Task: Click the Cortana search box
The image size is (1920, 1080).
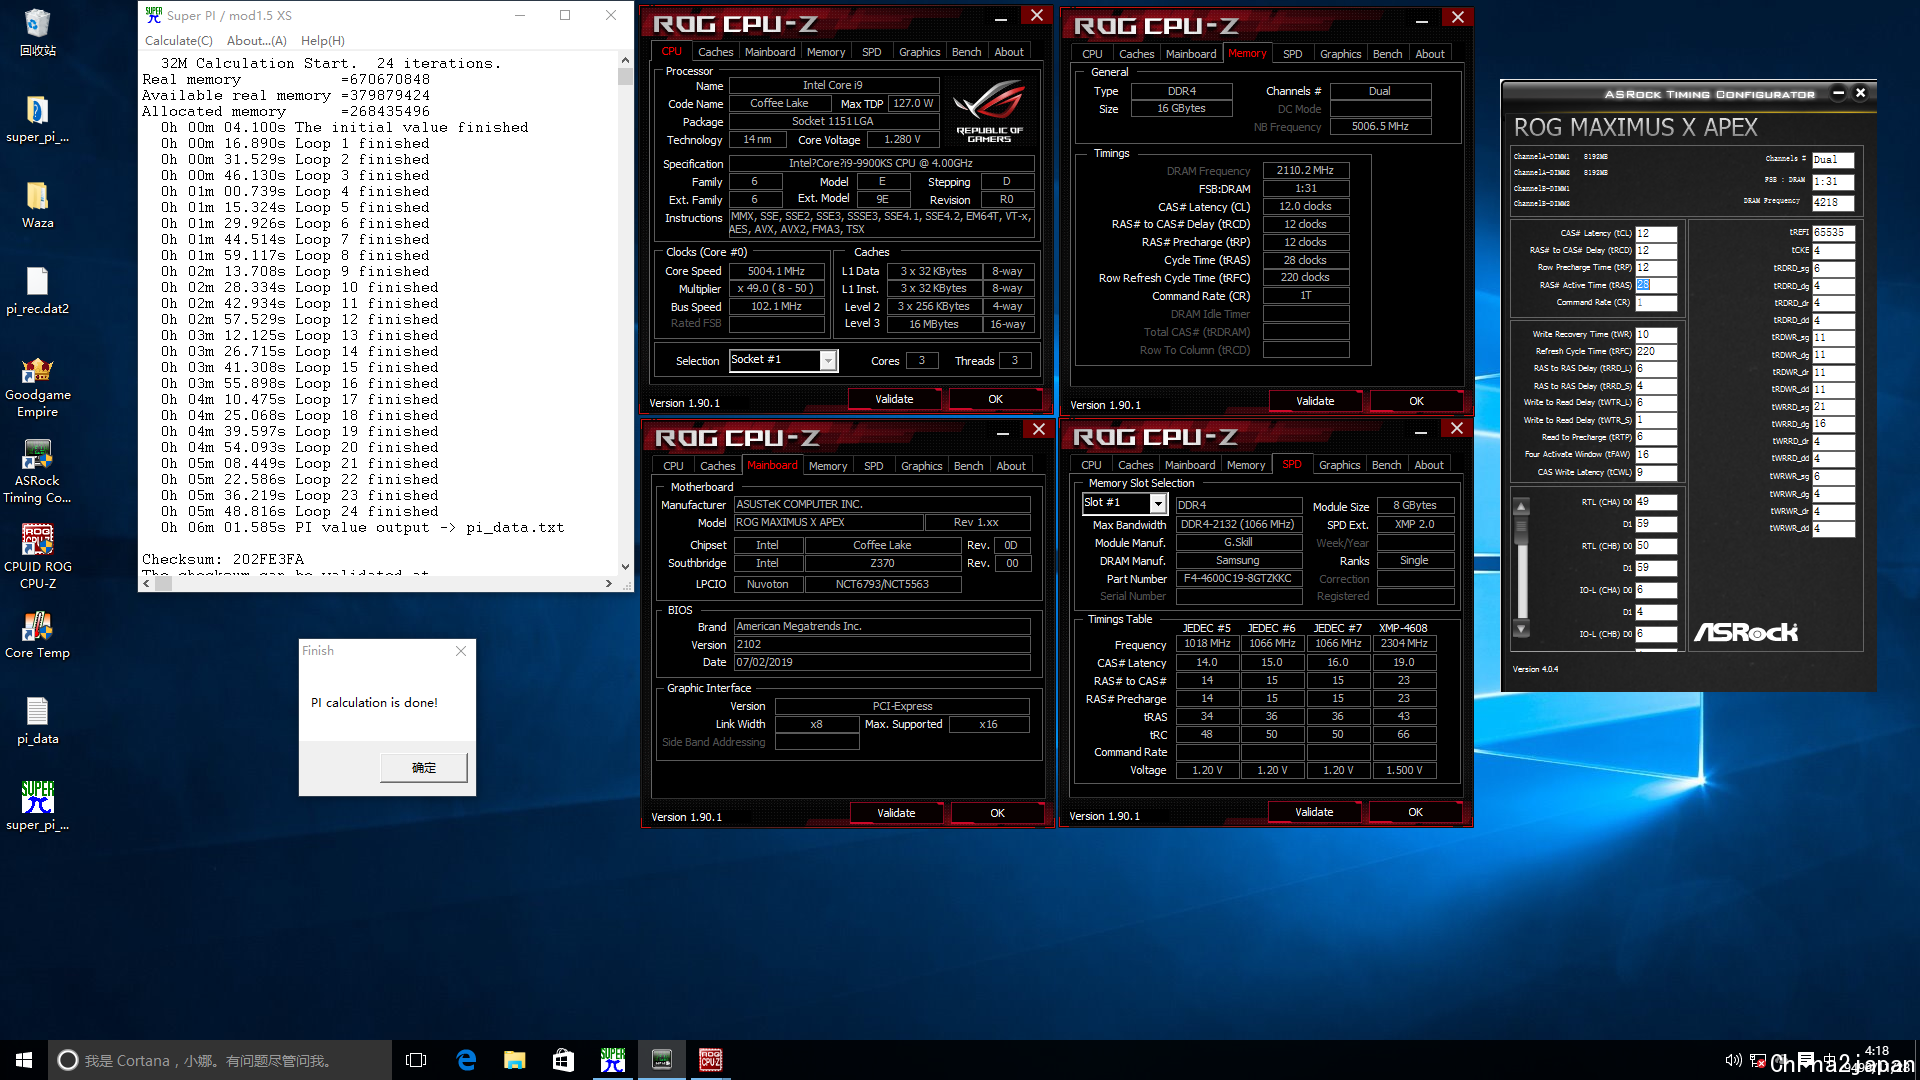Action: (220, 1060)
